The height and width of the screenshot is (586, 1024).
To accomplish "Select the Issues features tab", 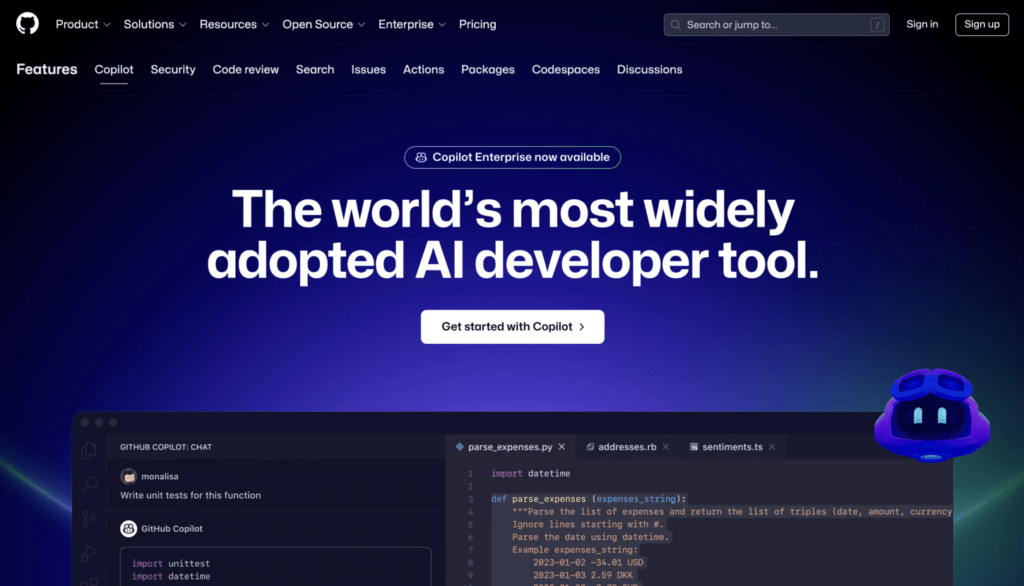I will (368, 69).
